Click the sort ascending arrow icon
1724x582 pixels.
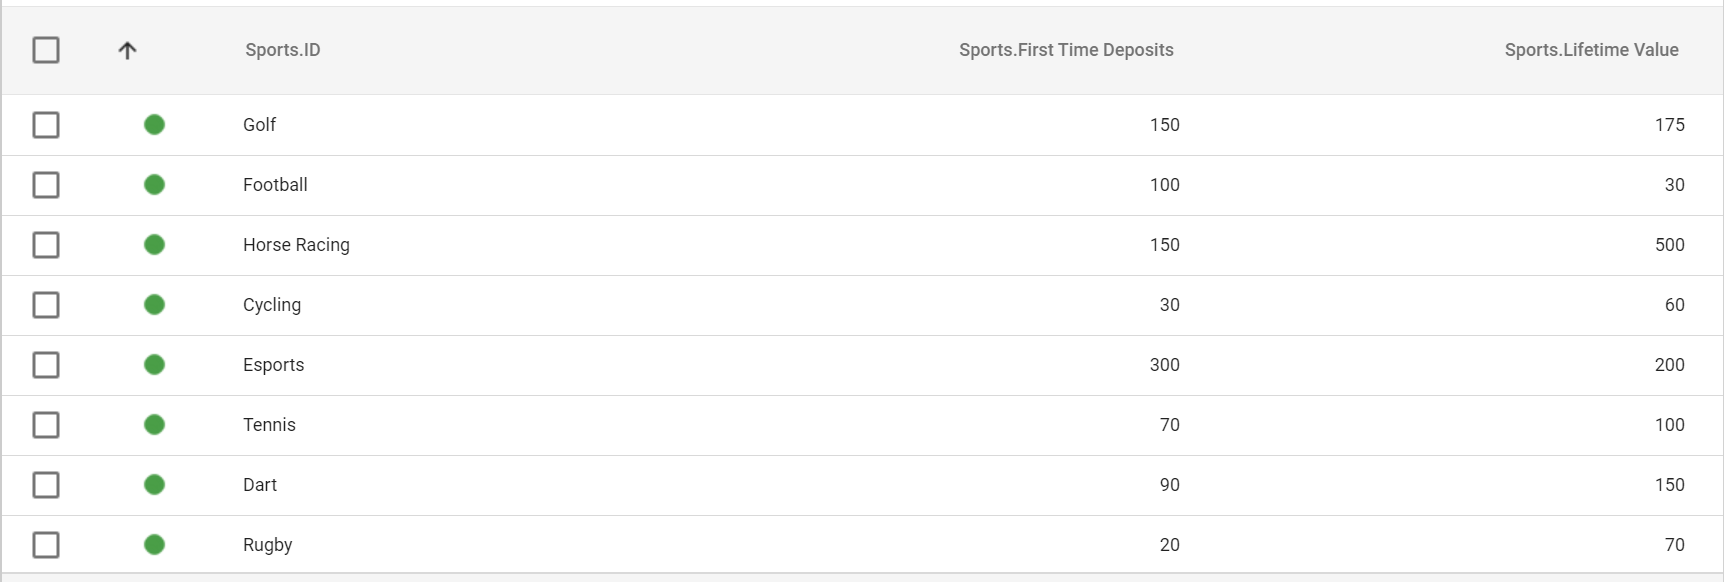tap(127, 50)
